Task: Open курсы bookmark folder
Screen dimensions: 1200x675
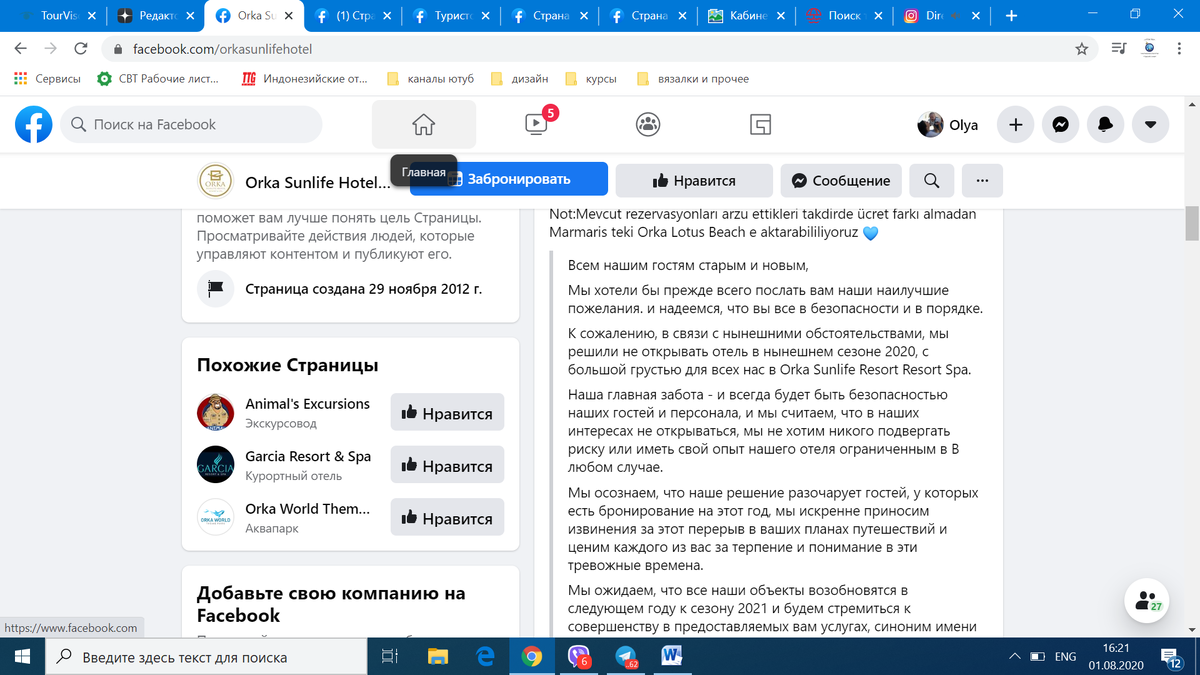Action: [592, 78]
